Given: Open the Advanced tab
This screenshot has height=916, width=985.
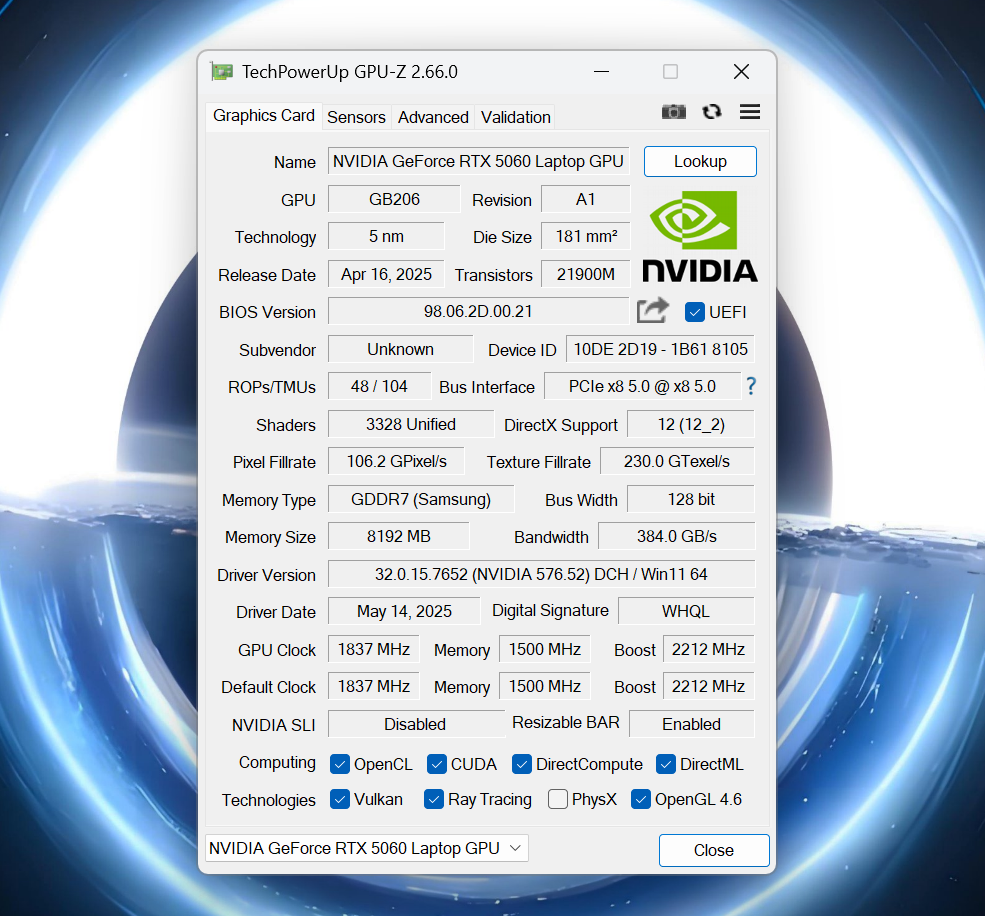Looking at the screenshot, I should click(433, 117).
